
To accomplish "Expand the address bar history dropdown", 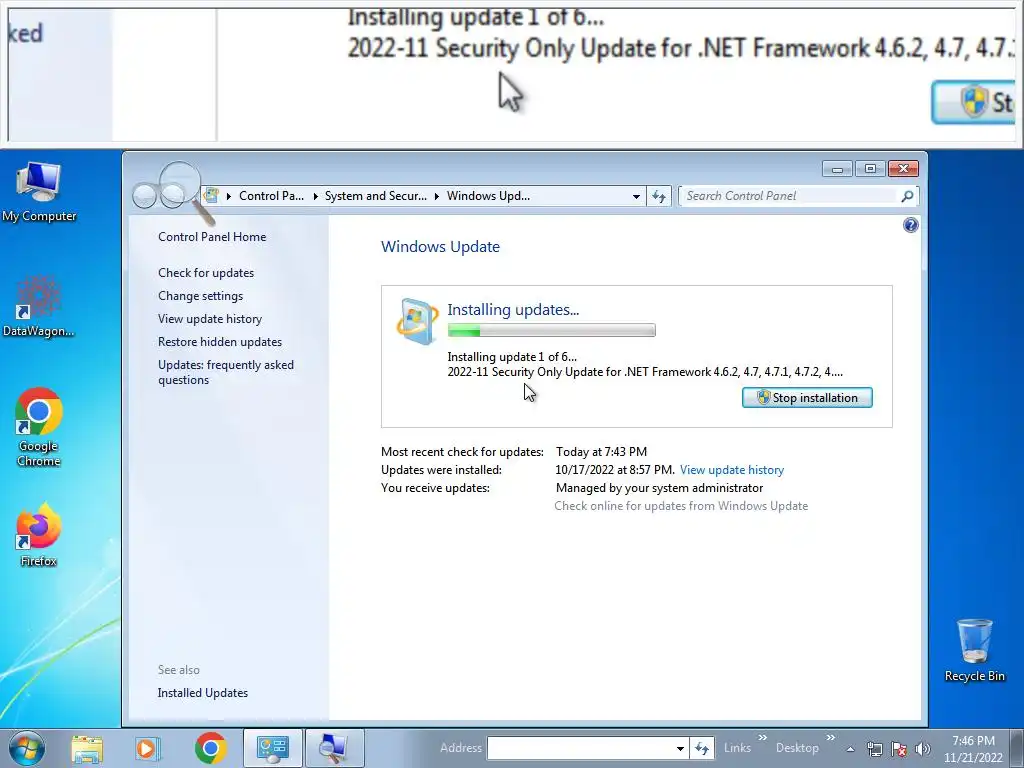I will tap(636, 196).
